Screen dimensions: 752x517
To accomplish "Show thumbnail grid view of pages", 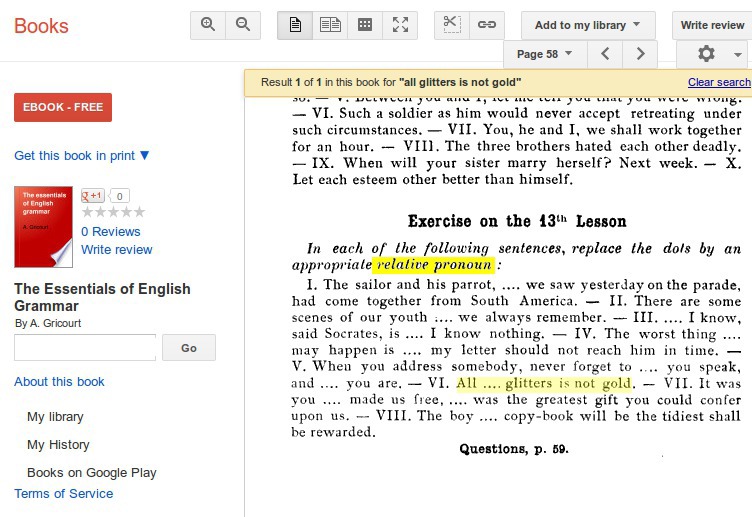I will coord(365,25).
